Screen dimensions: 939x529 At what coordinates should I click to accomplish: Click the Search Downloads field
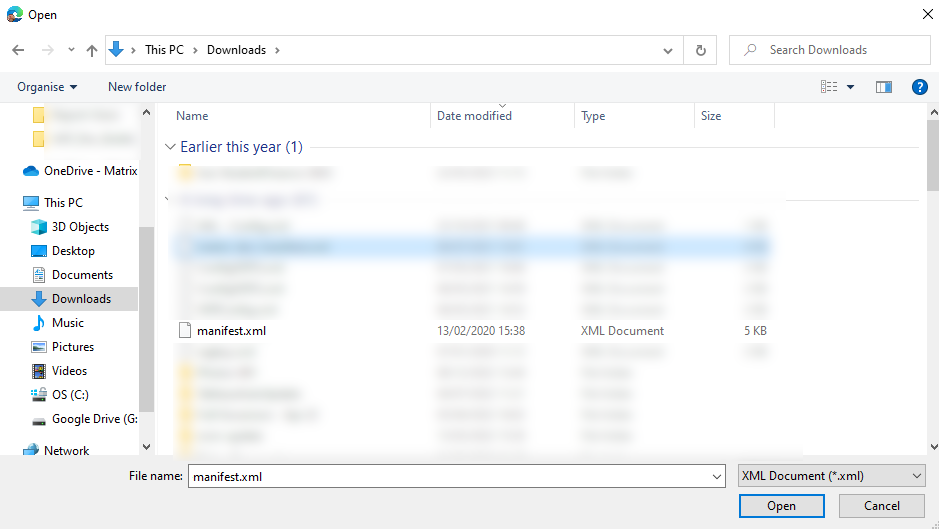[840, 50]
